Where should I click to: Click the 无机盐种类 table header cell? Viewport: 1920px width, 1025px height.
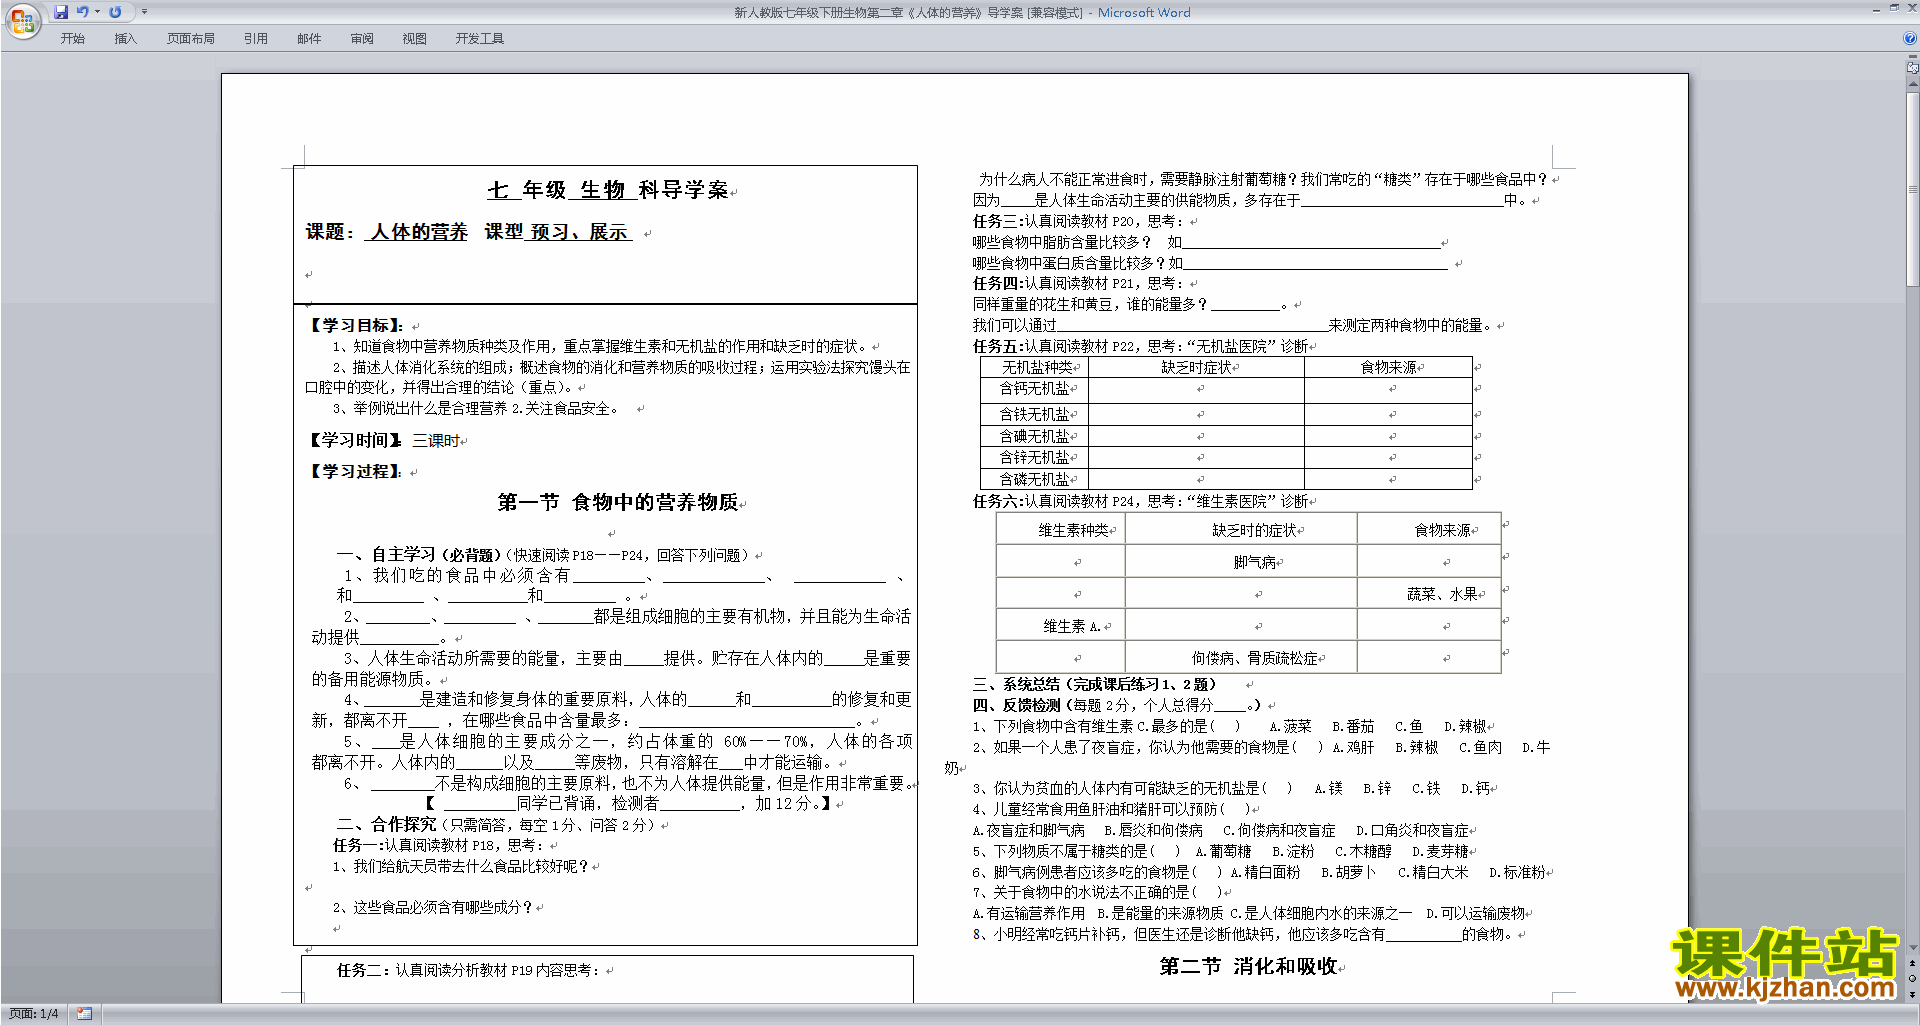(1037, 368)
